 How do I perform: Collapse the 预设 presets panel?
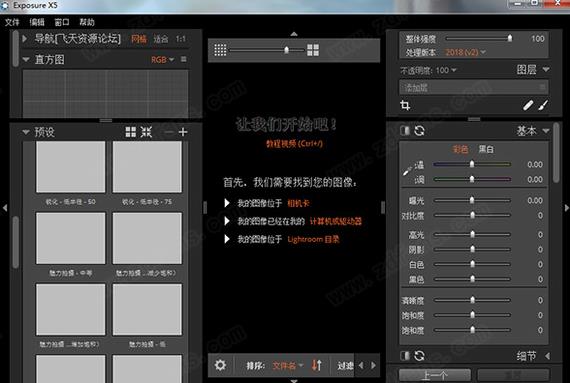click(x=25, y=132)
